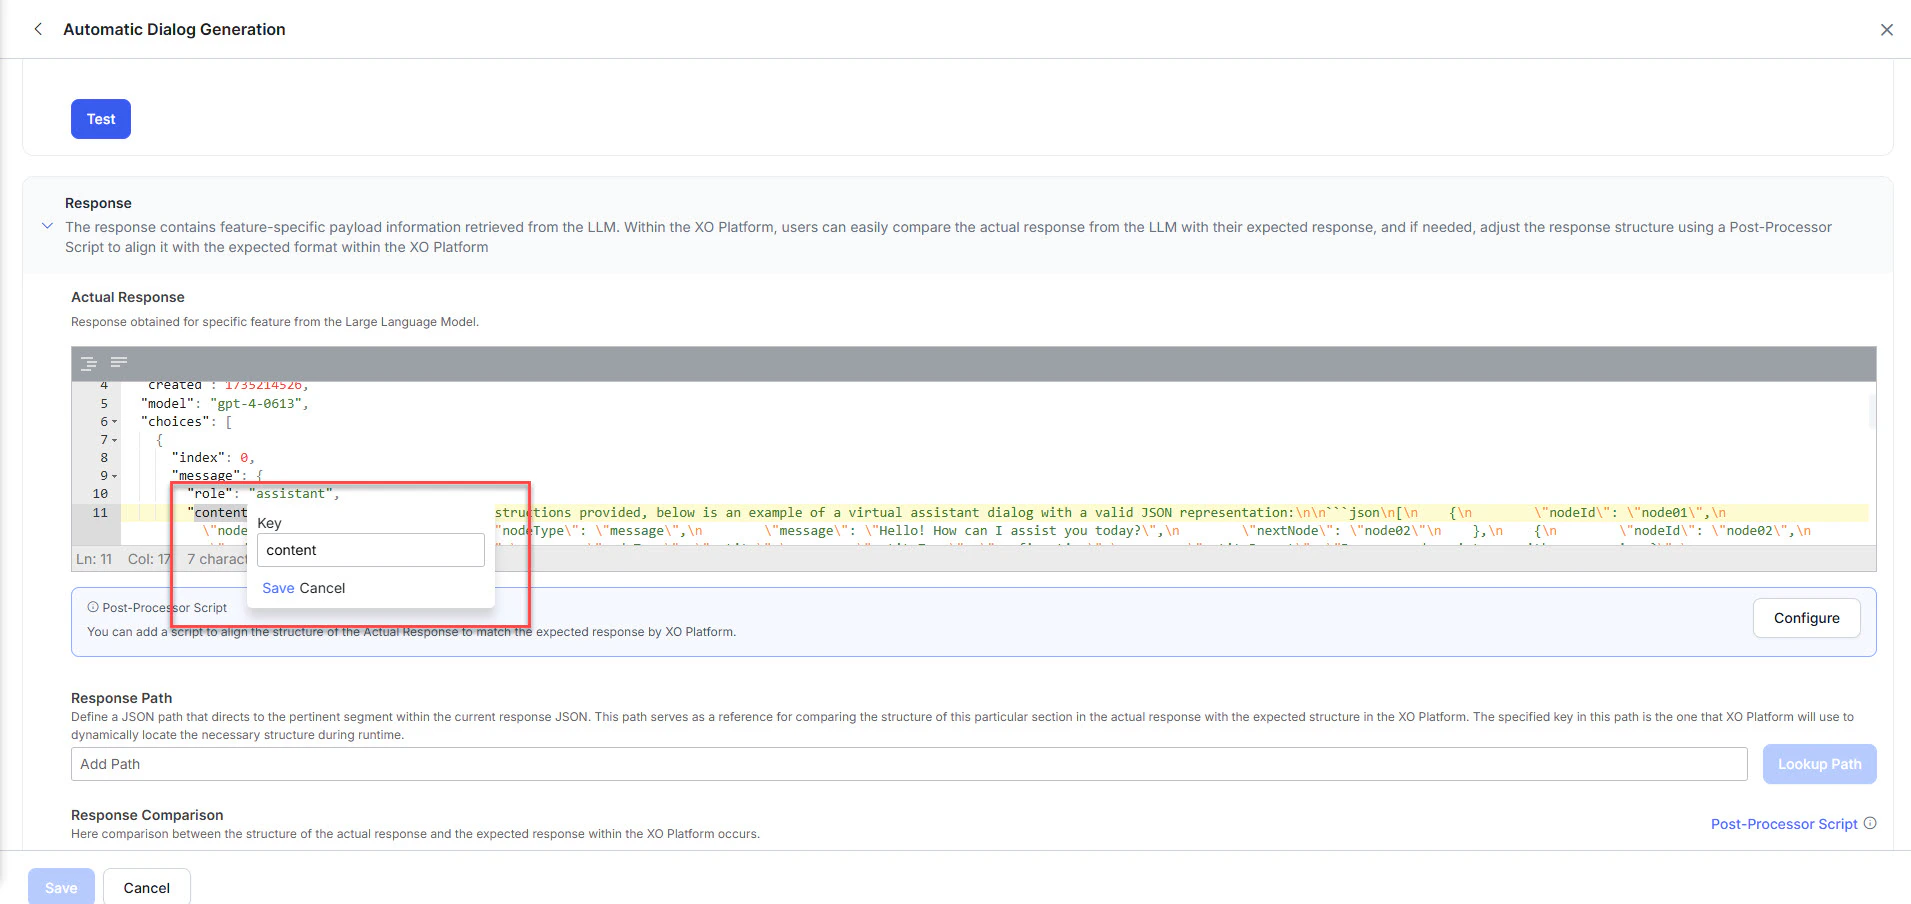Click the word-wrap icon in the editor toolbar

[x=118, y=363]
